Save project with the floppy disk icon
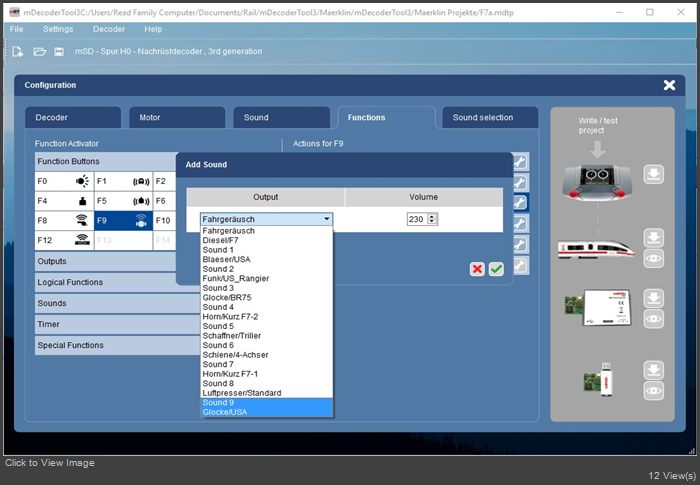 tap(59, 52)
